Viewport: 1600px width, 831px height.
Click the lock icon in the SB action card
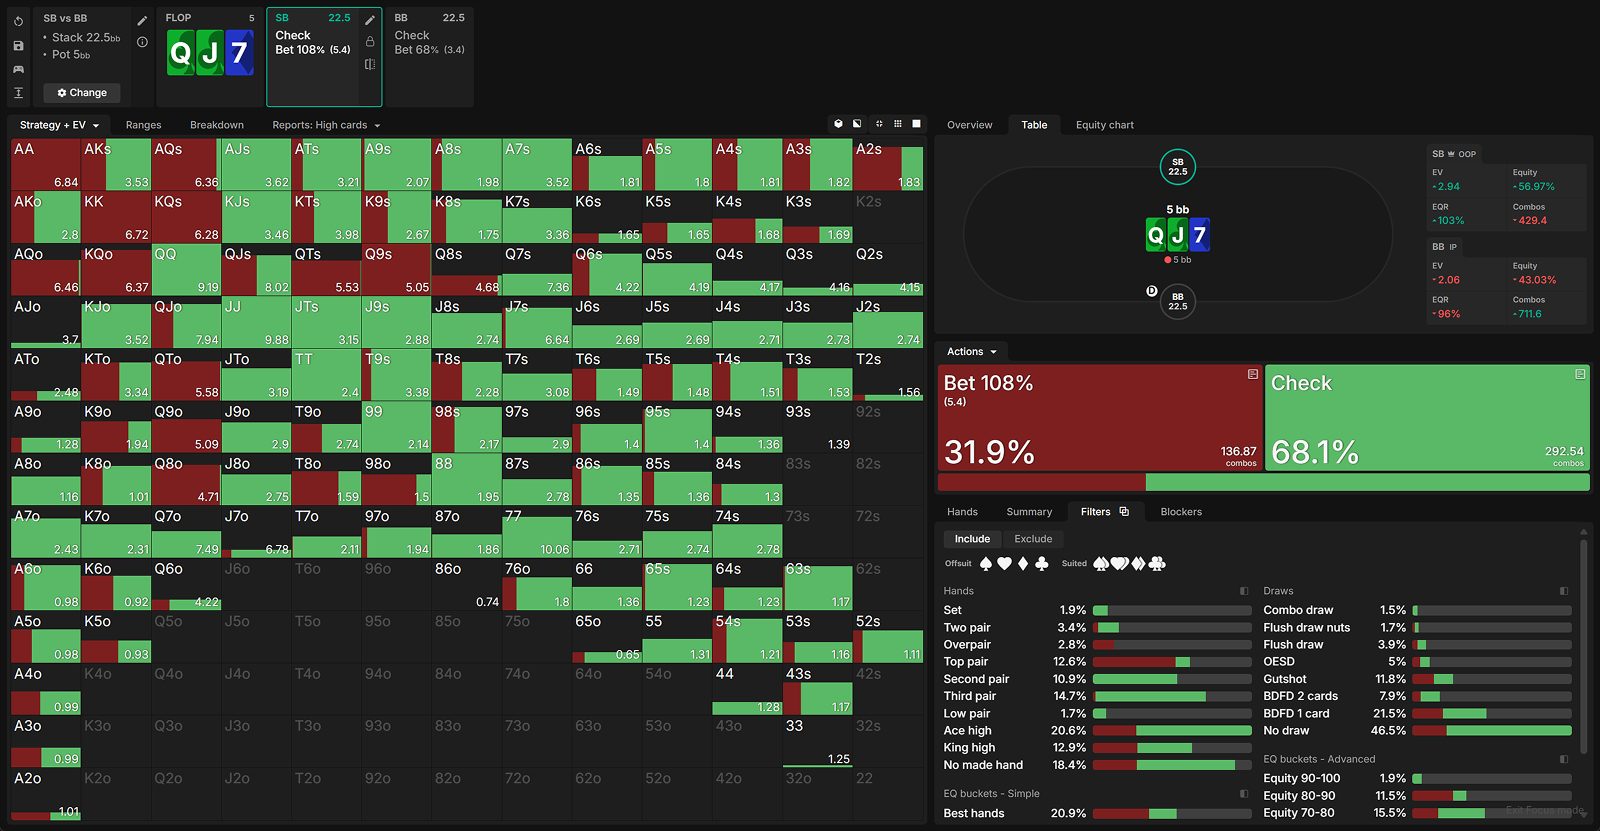(x=370, y=42)
